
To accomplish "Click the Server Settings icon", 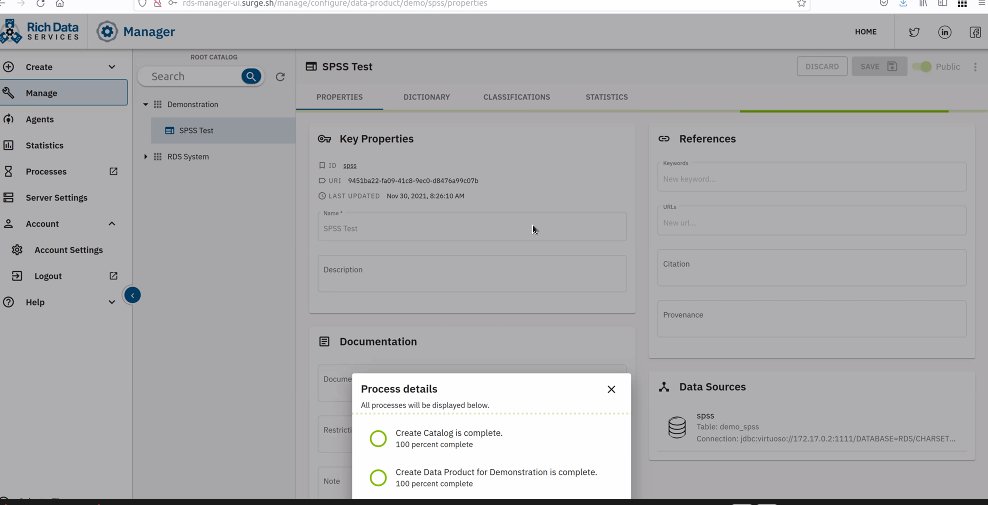I will coord(8,197).
